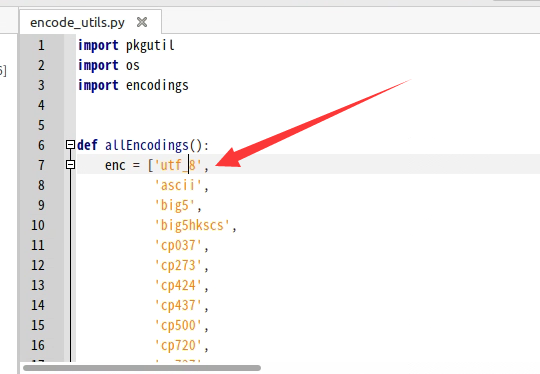
Task: Click line number 7 in gutter
Action: 41,165
